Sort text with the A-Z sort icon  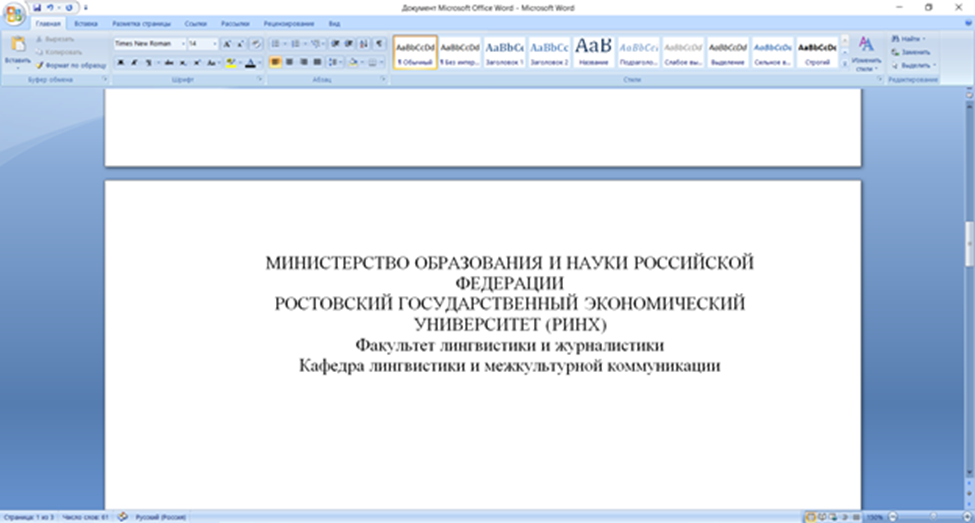pyautogui.click(x=364, y=44)
